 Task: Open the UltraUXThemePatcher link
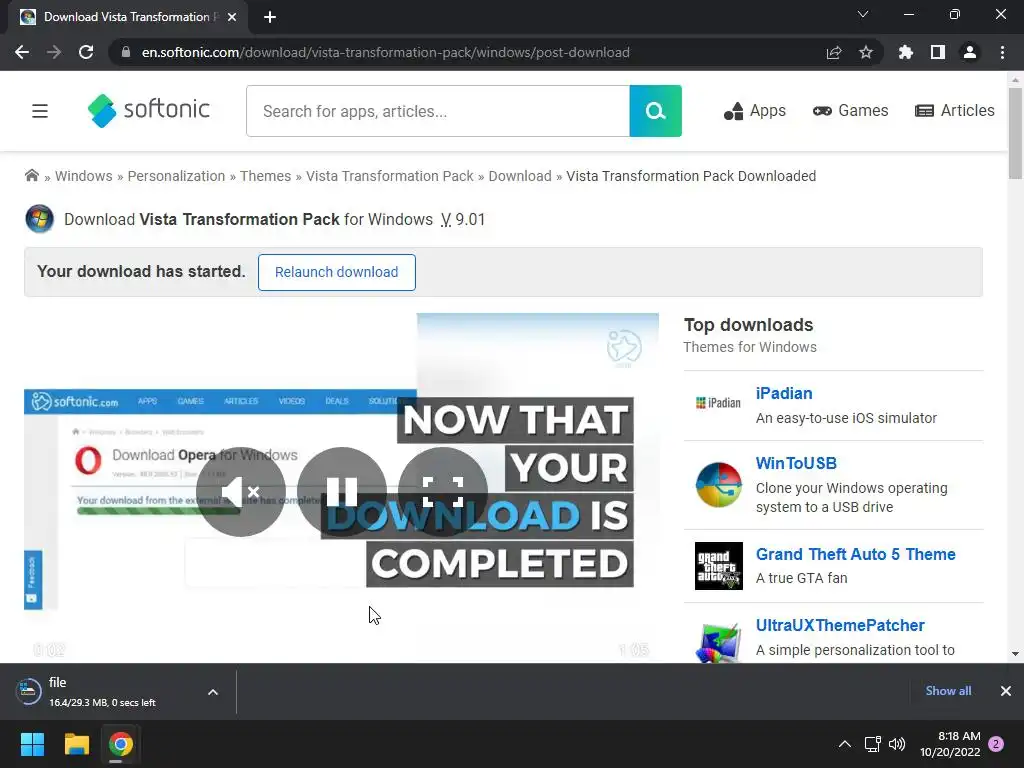(840, 626)
